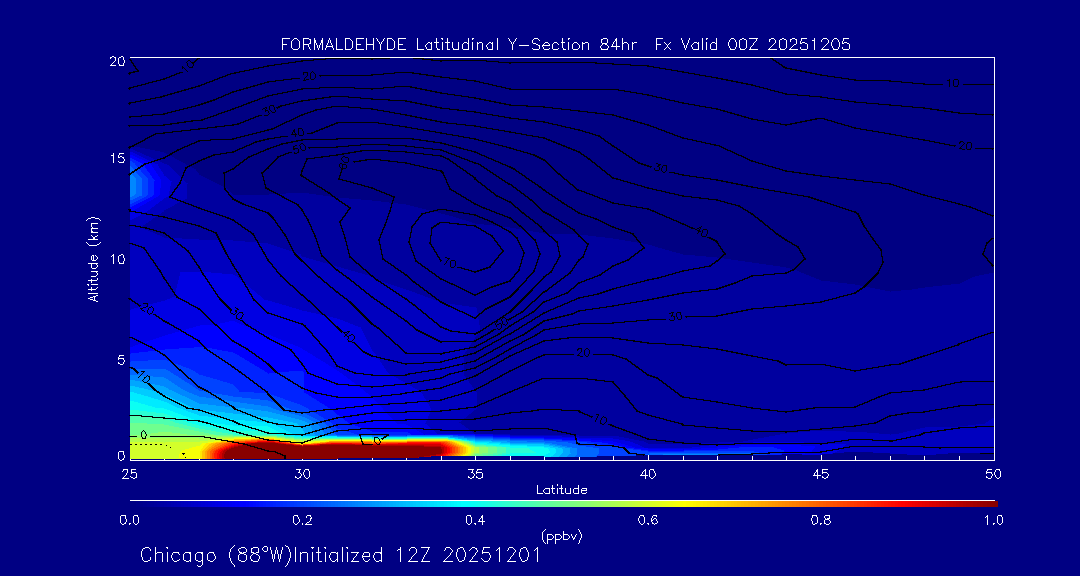Click the 35 latitude tick label
This screenshot has width=1080, height=576.
click(x=475, y=473)
